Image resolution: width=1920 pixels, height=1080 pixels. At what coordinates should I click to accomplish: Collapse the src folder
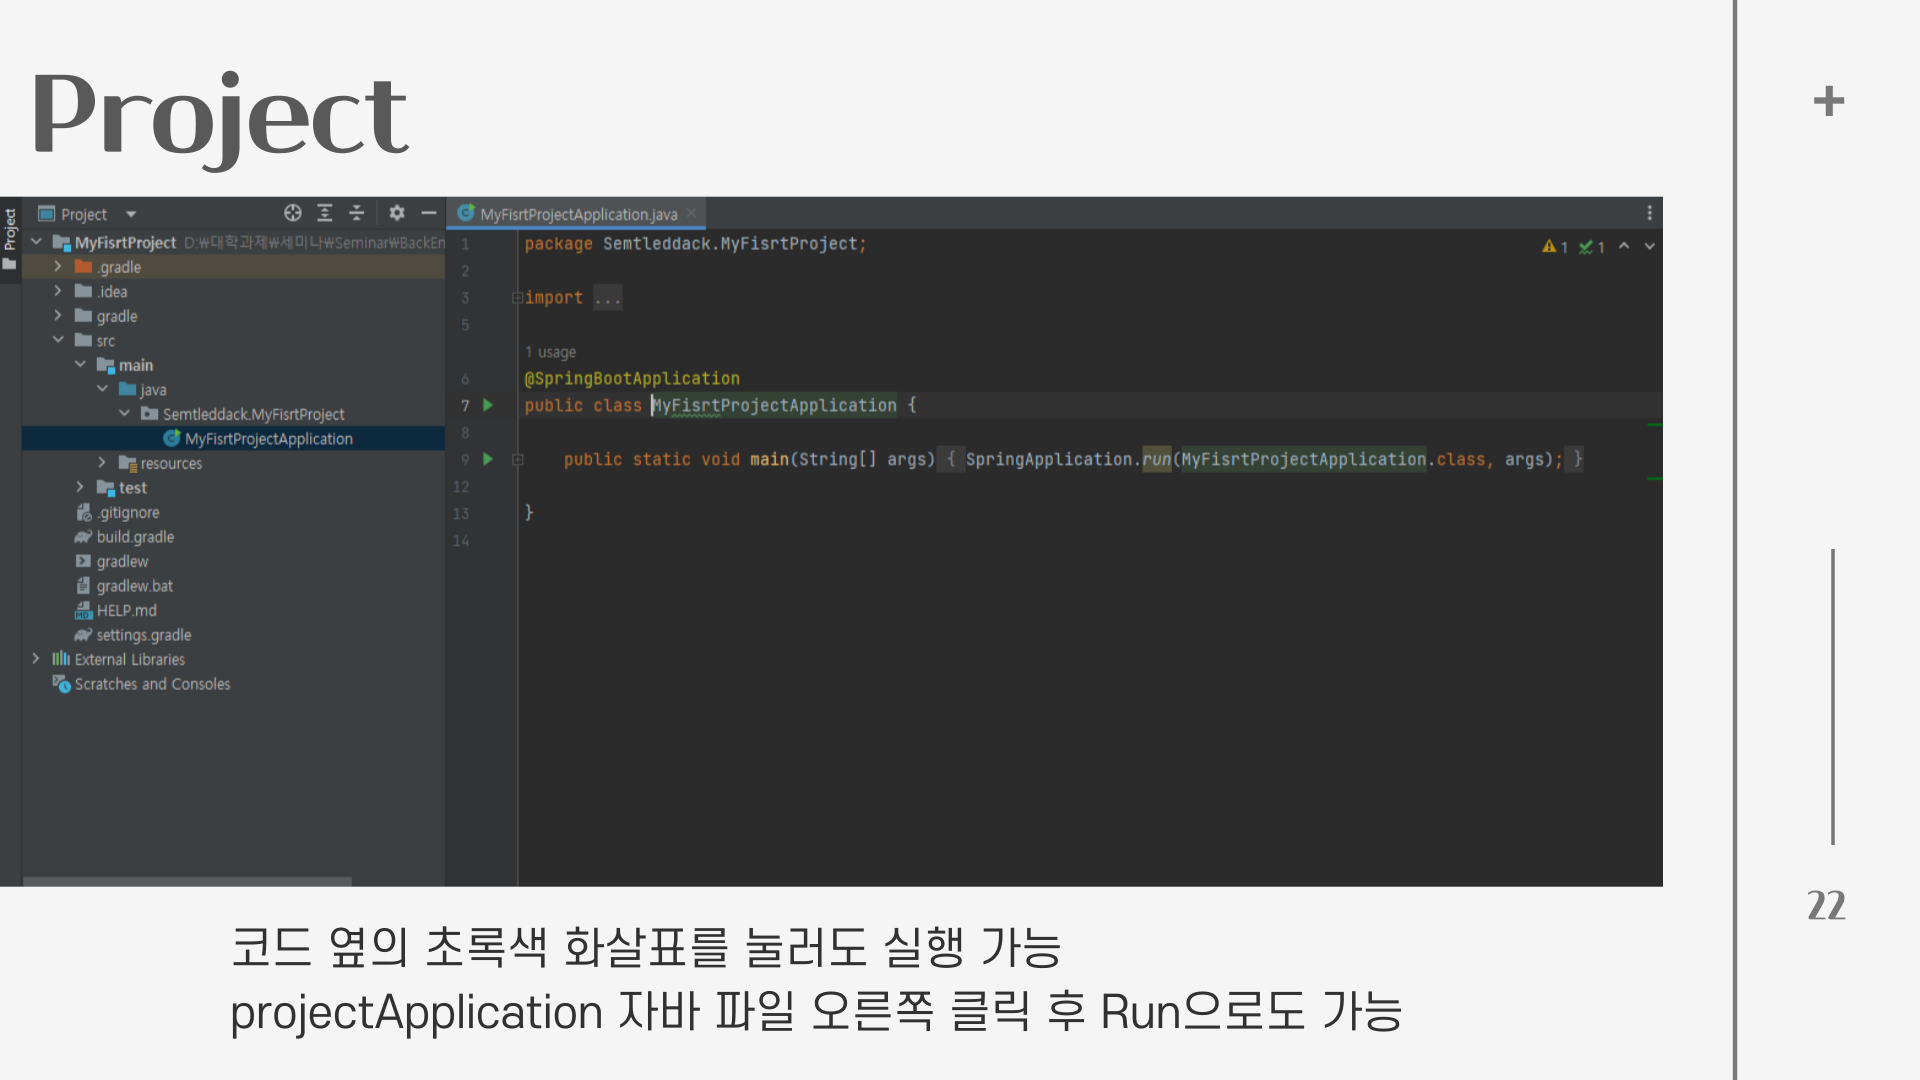pos(58,340)
